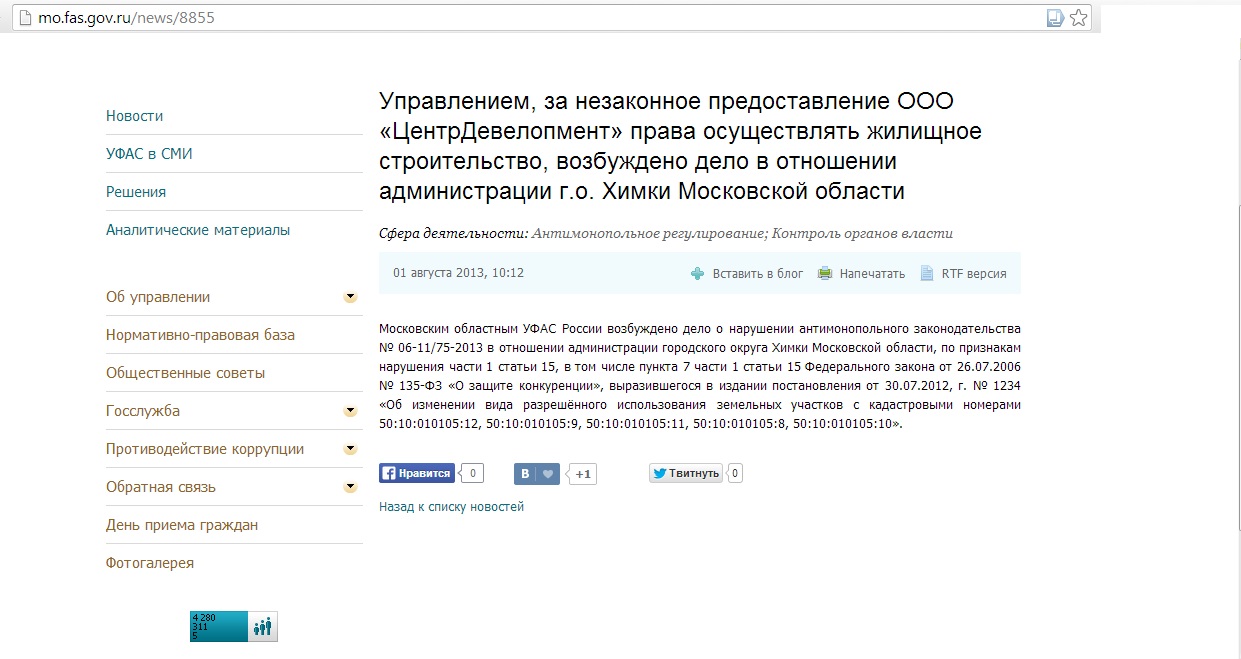
Task: Click the plus icon for Вставить в блог
Action: pos(698,273)
